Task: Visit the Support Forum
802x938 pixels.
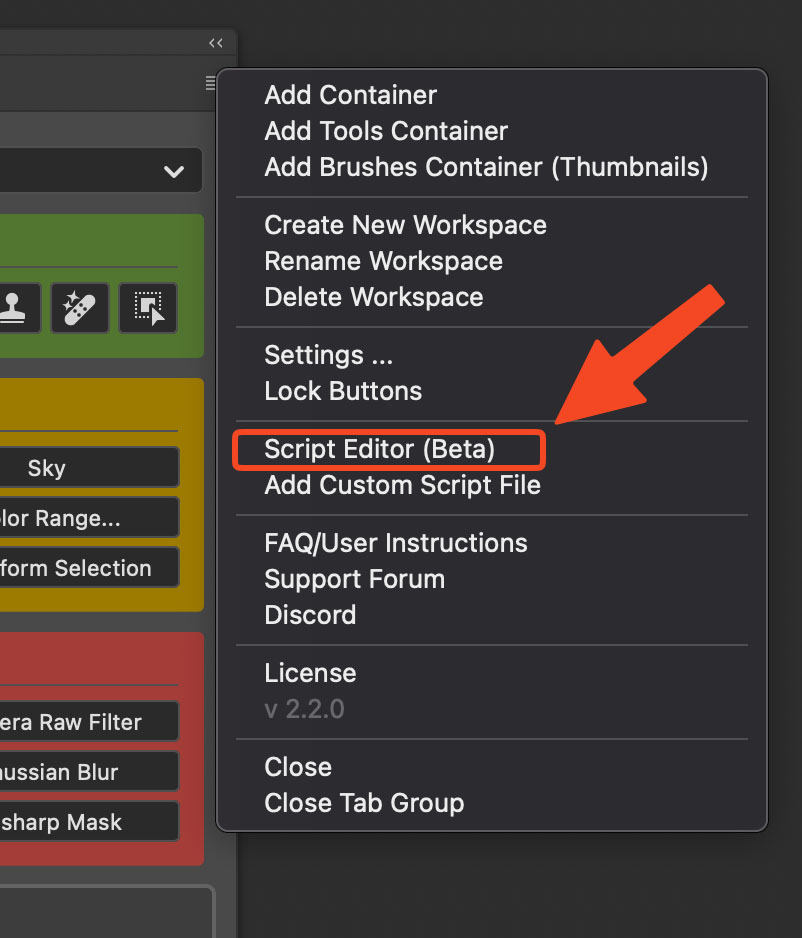Action: 354,579
